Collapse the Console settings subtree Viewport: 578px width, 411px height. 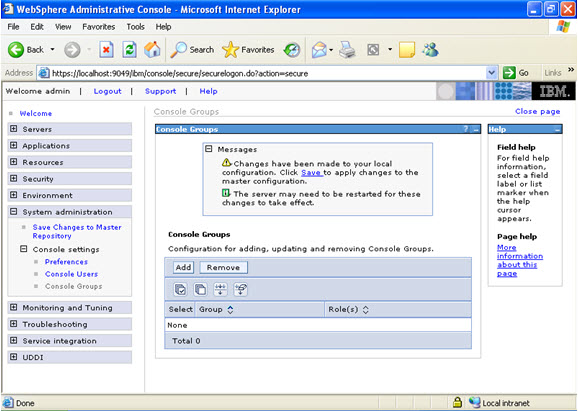point(24,249)
